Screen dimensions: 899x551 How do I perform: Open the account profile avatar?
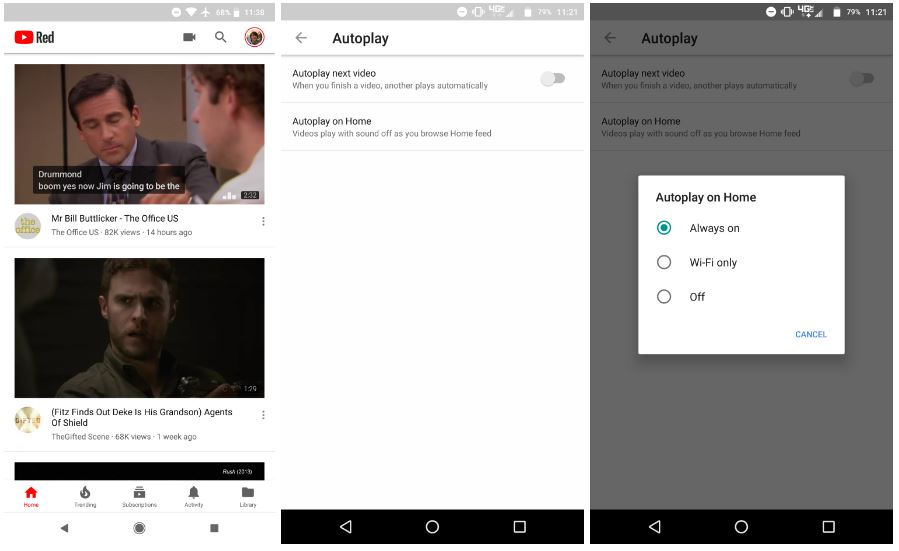click(x=254, y=37)
